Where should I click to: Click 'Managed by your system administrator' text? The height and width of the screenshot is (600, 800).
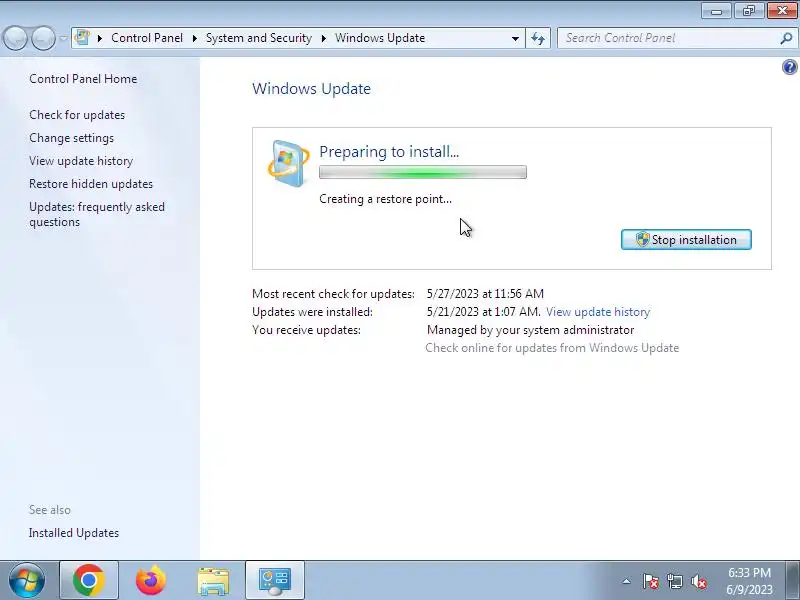[531, 330]
